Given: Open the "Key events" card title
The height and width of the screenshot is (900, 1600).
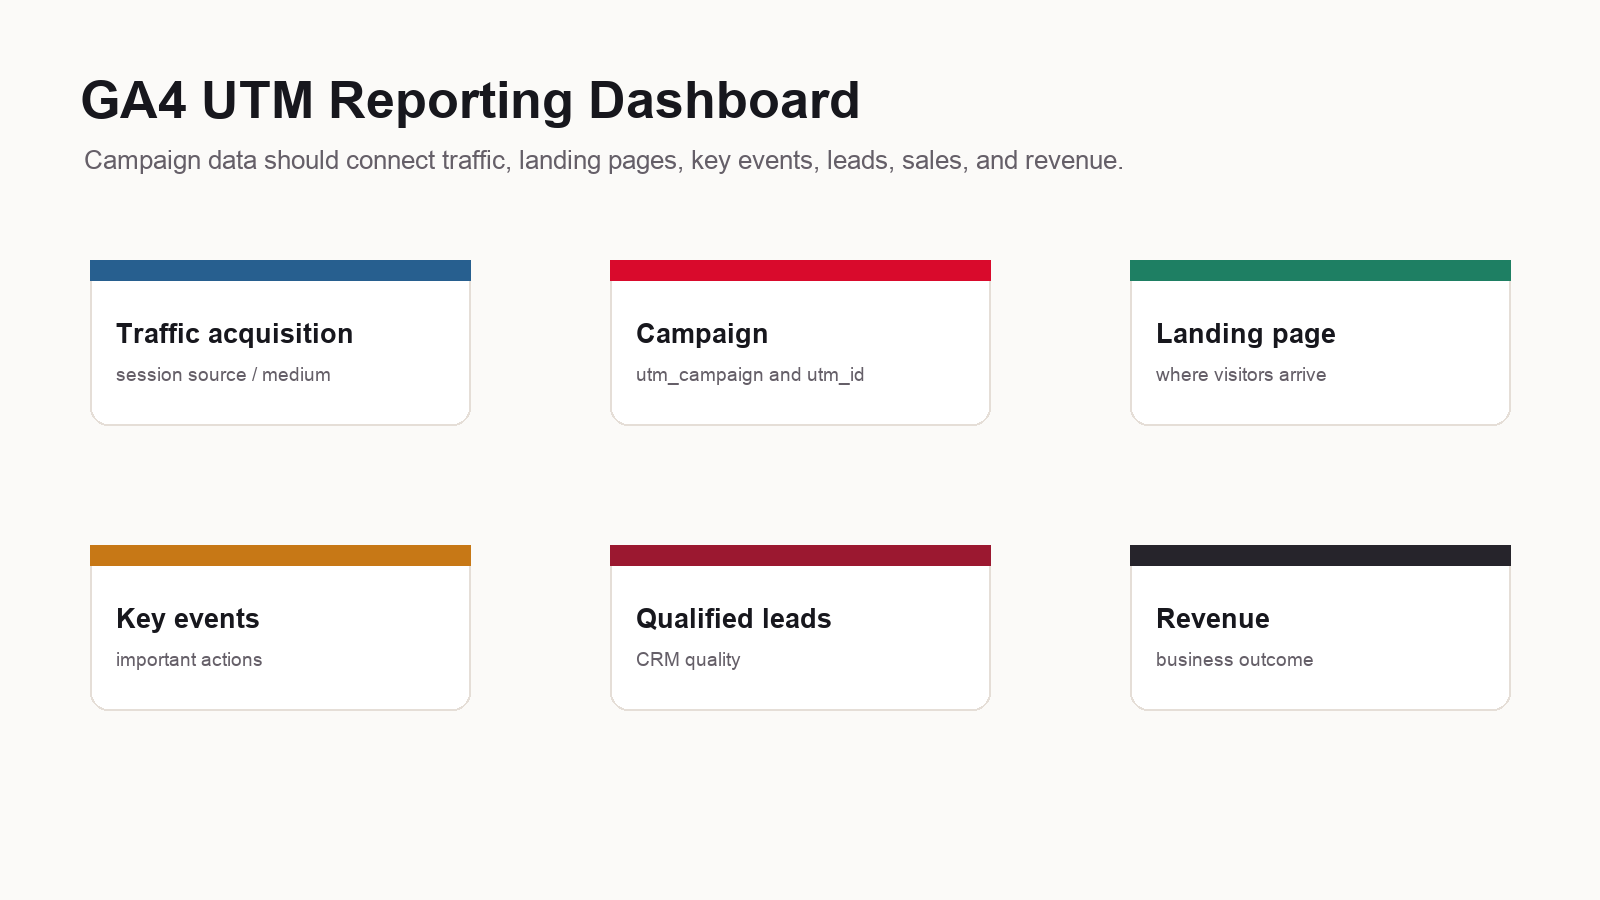Looking at the screenshot, I should pos(188,619).
